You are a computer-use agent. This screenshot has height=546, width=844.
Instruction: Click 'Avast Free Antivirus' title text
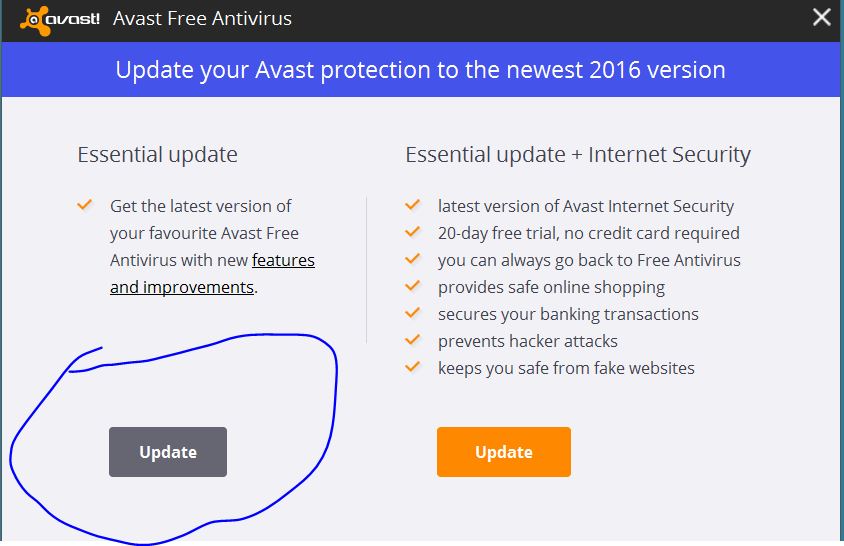(202, 19)
